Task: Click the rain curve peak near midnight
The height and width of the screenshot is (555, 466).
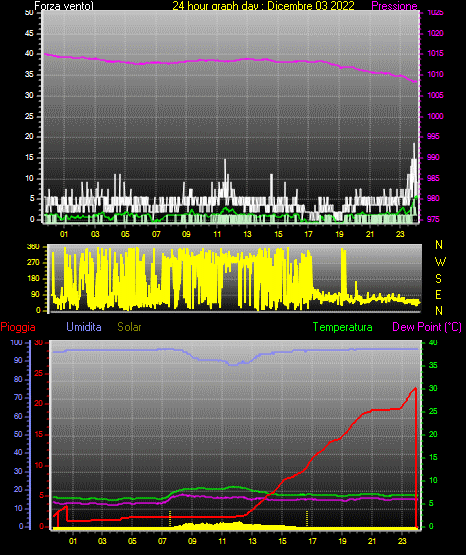Action: point(415,388)
